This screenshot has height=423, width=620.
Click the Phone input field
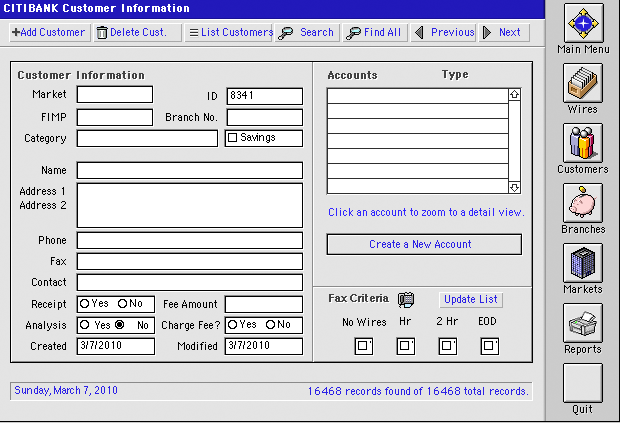click(x=190, y=240)
